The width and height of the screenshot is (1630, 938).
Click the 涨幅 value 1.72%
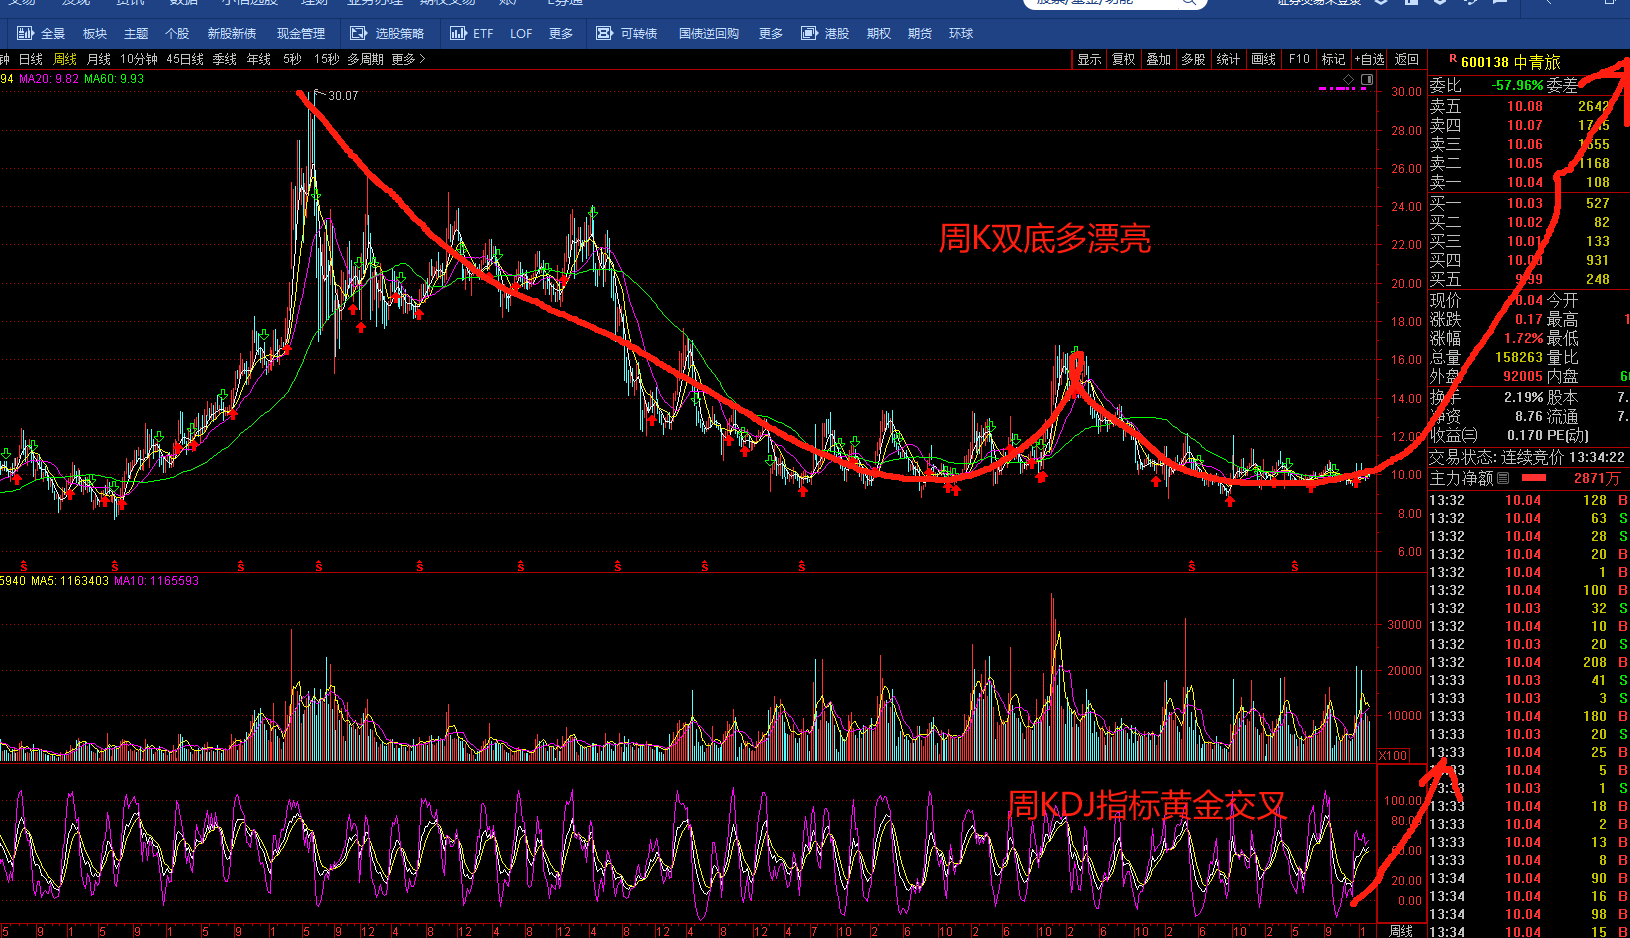[1523, 338]
